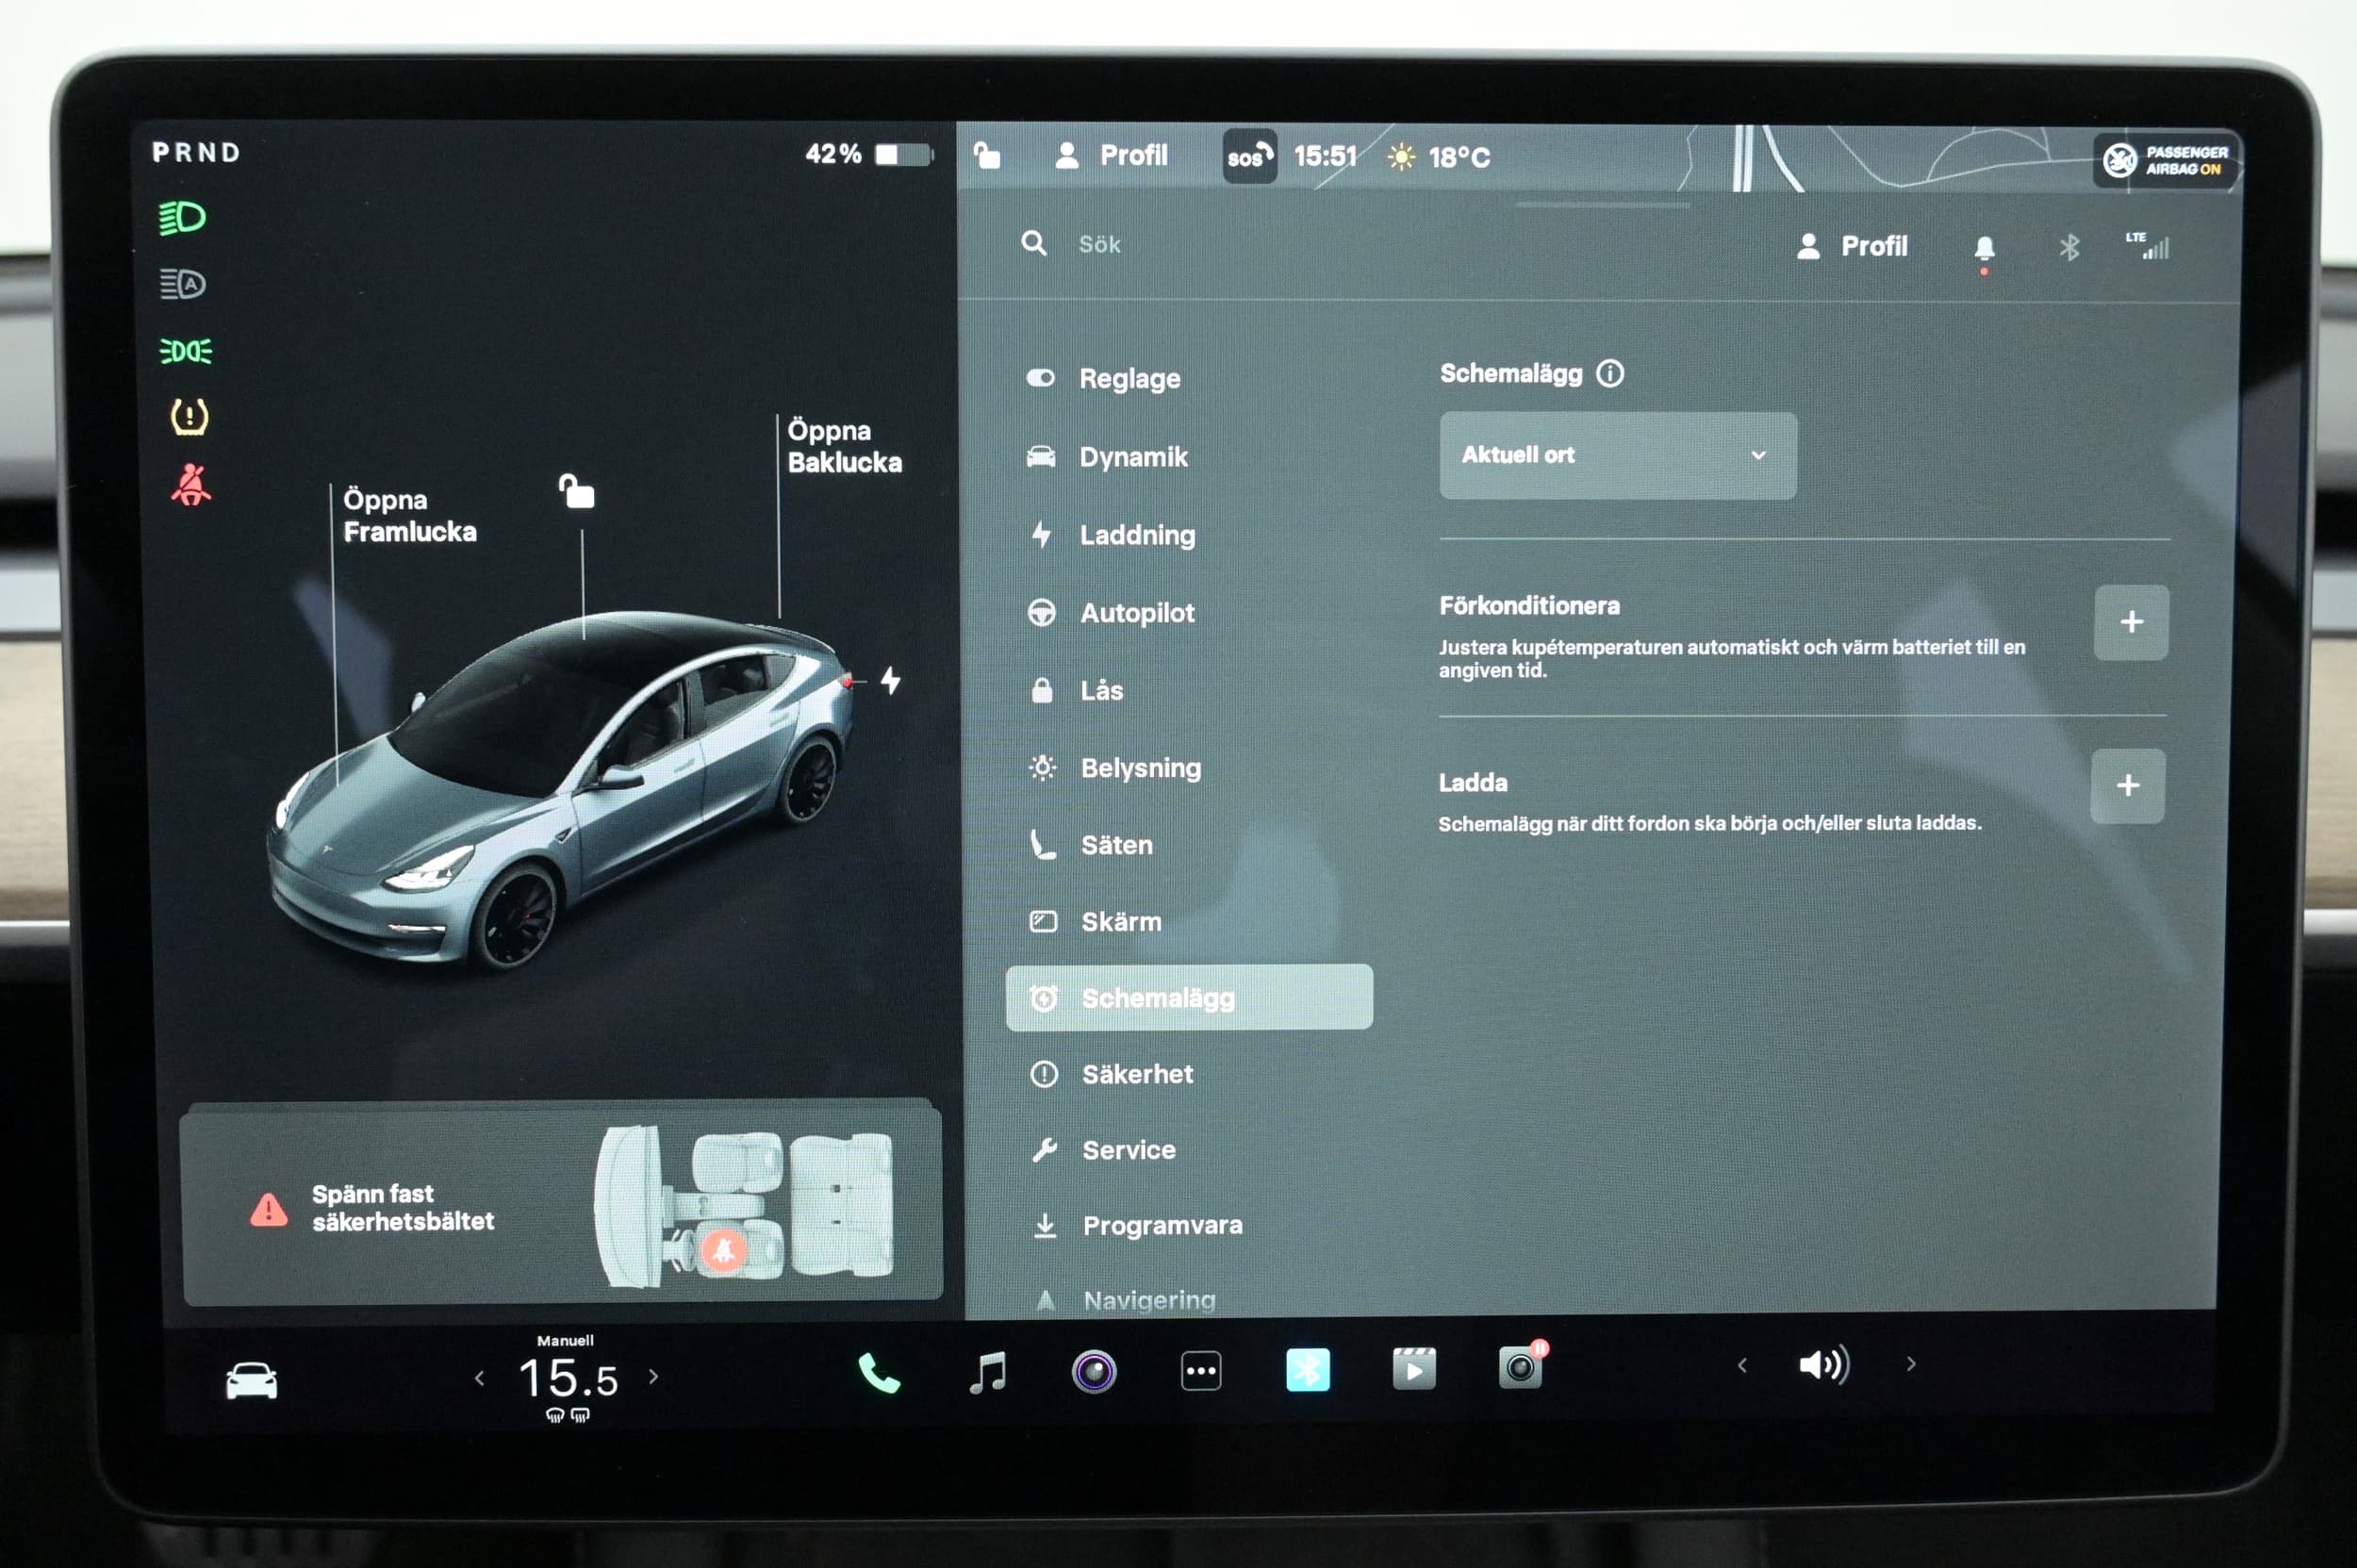This screenshot has width=2357, height=1568.
Task: Toggle the headlight low beam indicator
Action: click(182, 218)
